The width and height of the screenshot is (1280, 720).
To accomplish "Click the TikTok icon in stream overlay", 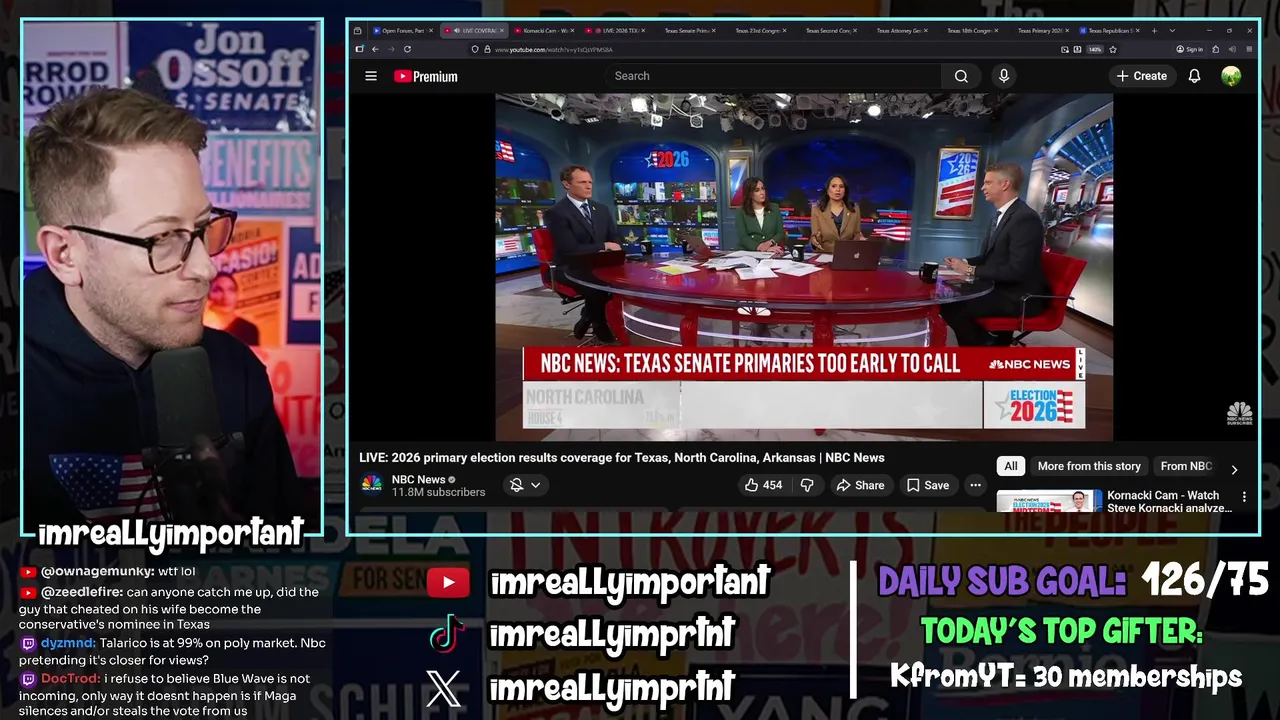I will coord(447,633).
